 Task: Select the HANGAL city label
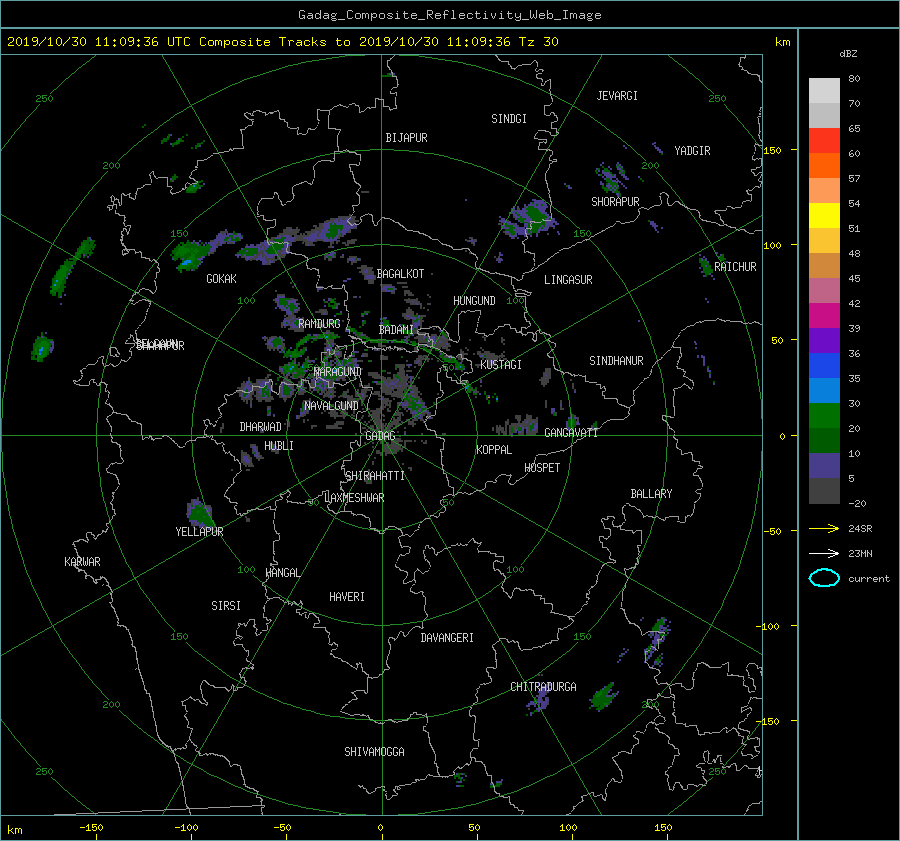click(282, 573)
